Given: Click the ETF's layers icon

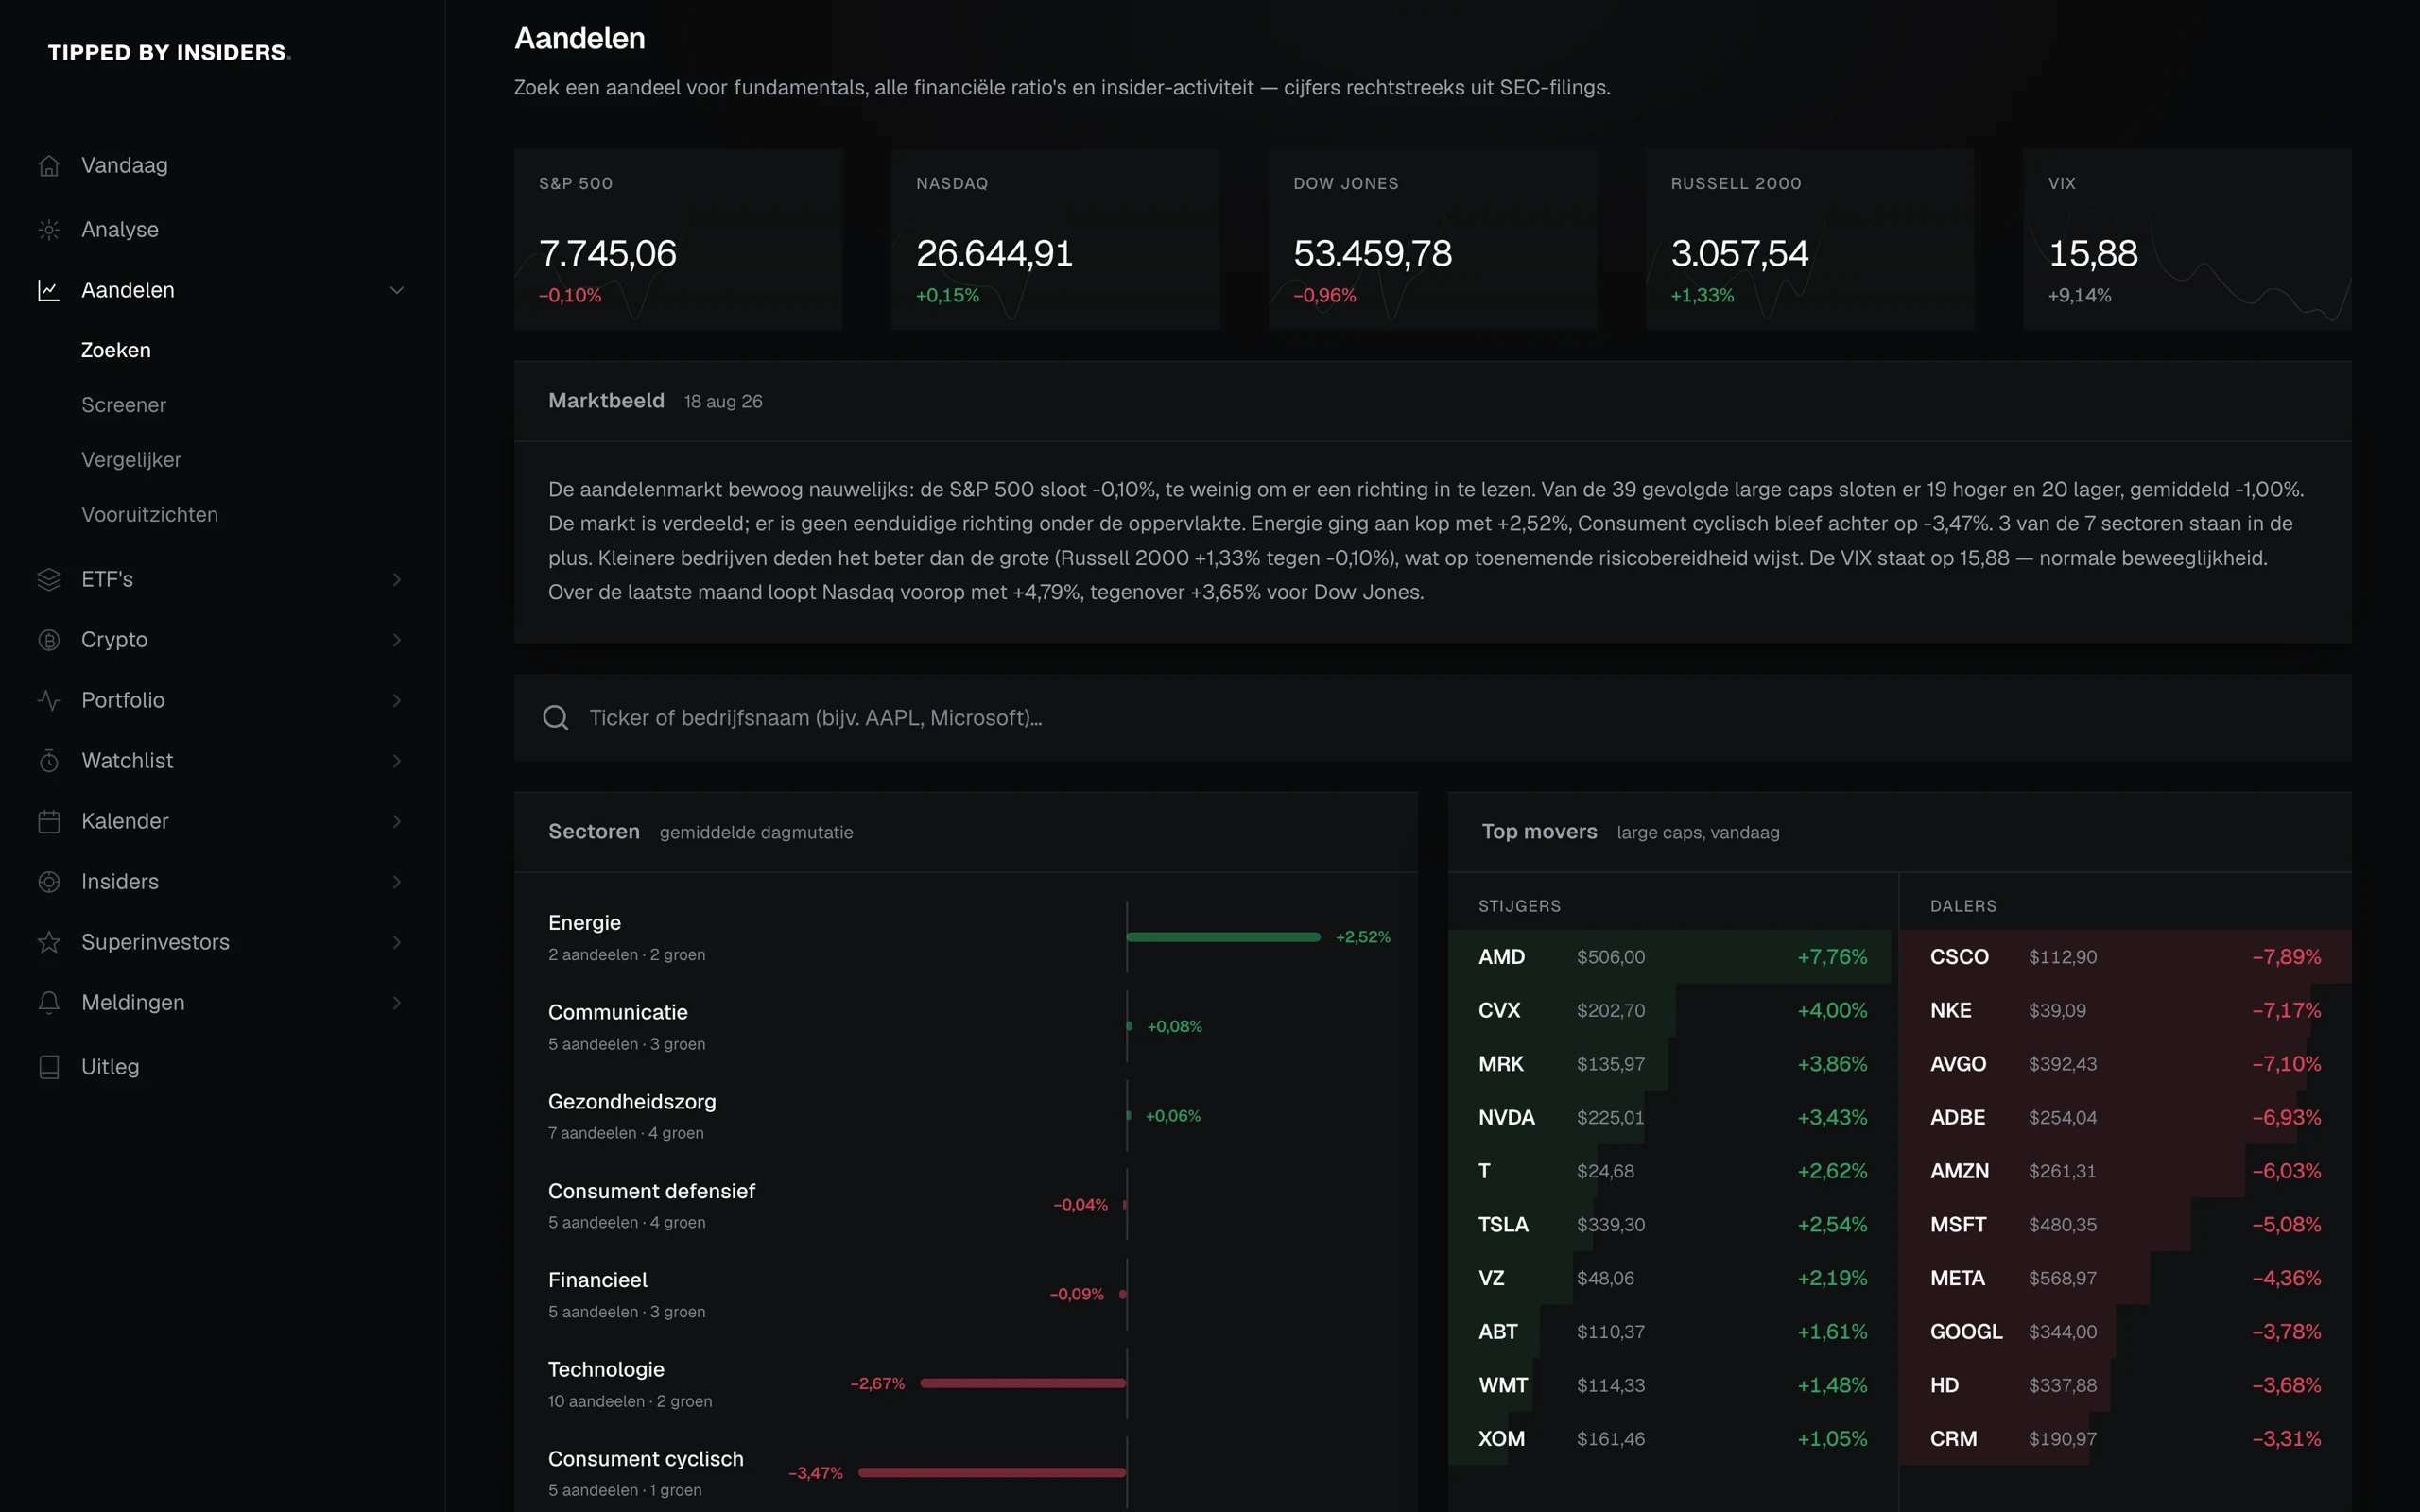Looking at the screenshot, I should coord(49,580).
